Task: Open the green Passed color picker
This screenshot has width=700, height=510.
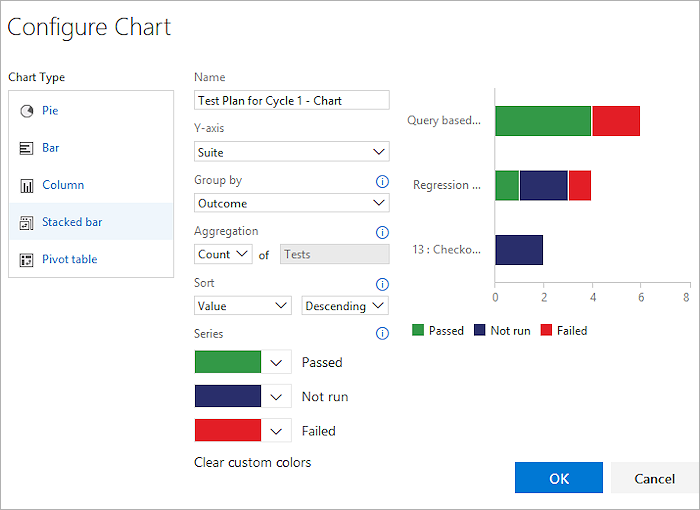Action: point(277,362)
